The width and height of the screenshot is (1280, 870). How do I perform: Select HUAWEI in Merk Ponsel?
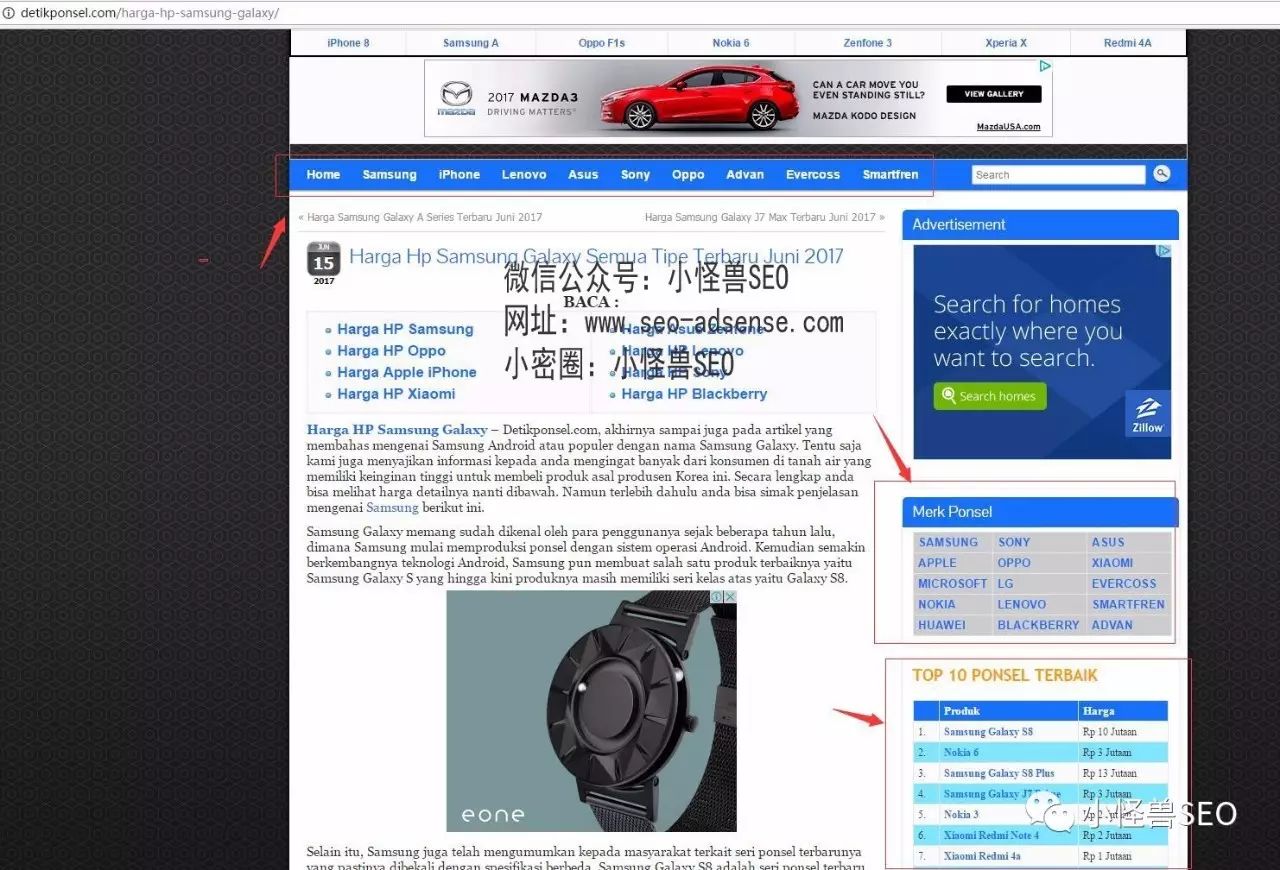(x=942, y=625)
